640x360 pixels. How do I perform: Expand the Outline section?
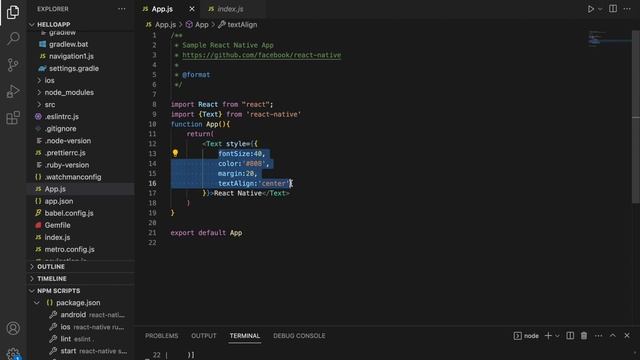81,267
